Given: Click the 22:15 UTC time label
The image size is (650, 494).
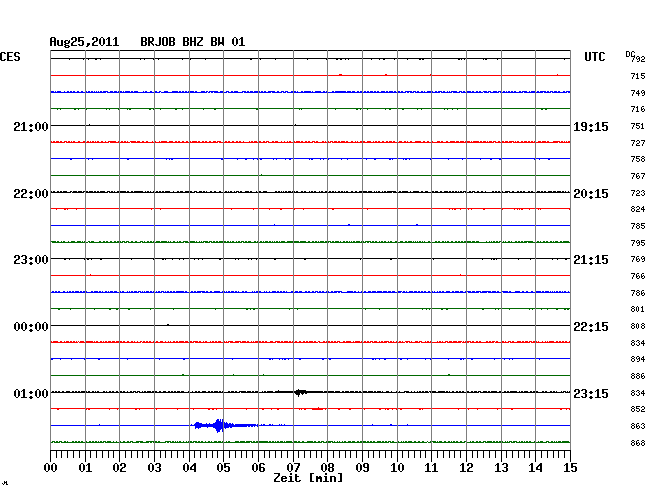Looking at the screenshot, I should [591, 327].
